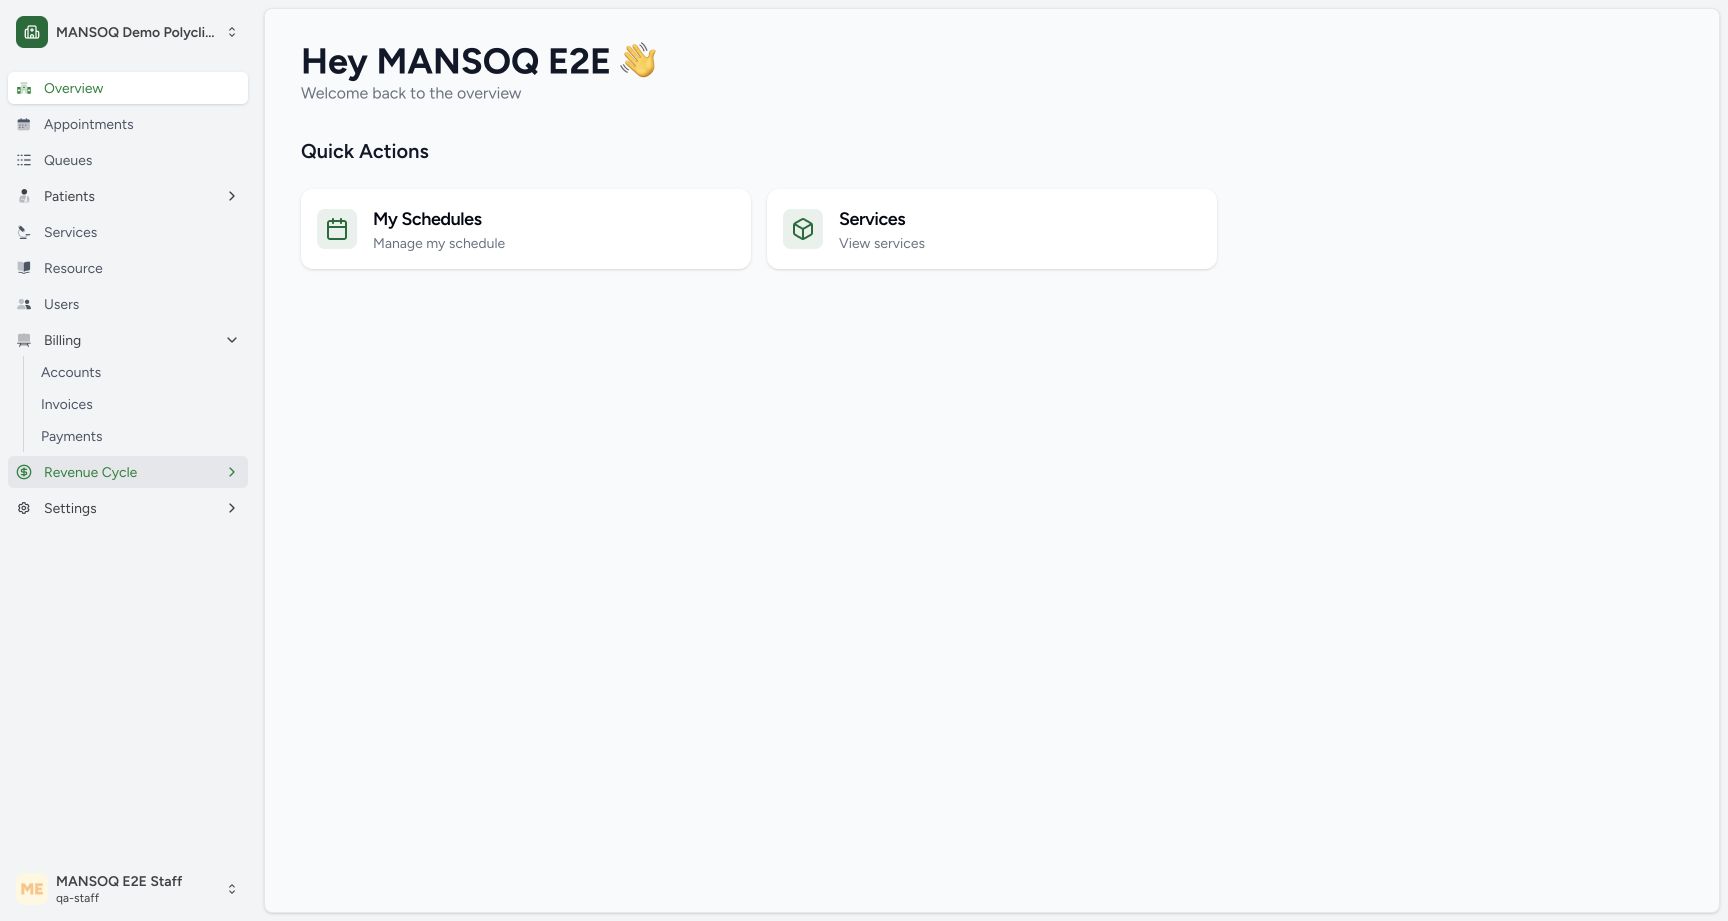Image resolution: width=1728 pixels, height=921 pixels.
Task: Click the Resource icon in sidebar
Action: [x=24, y=268]
